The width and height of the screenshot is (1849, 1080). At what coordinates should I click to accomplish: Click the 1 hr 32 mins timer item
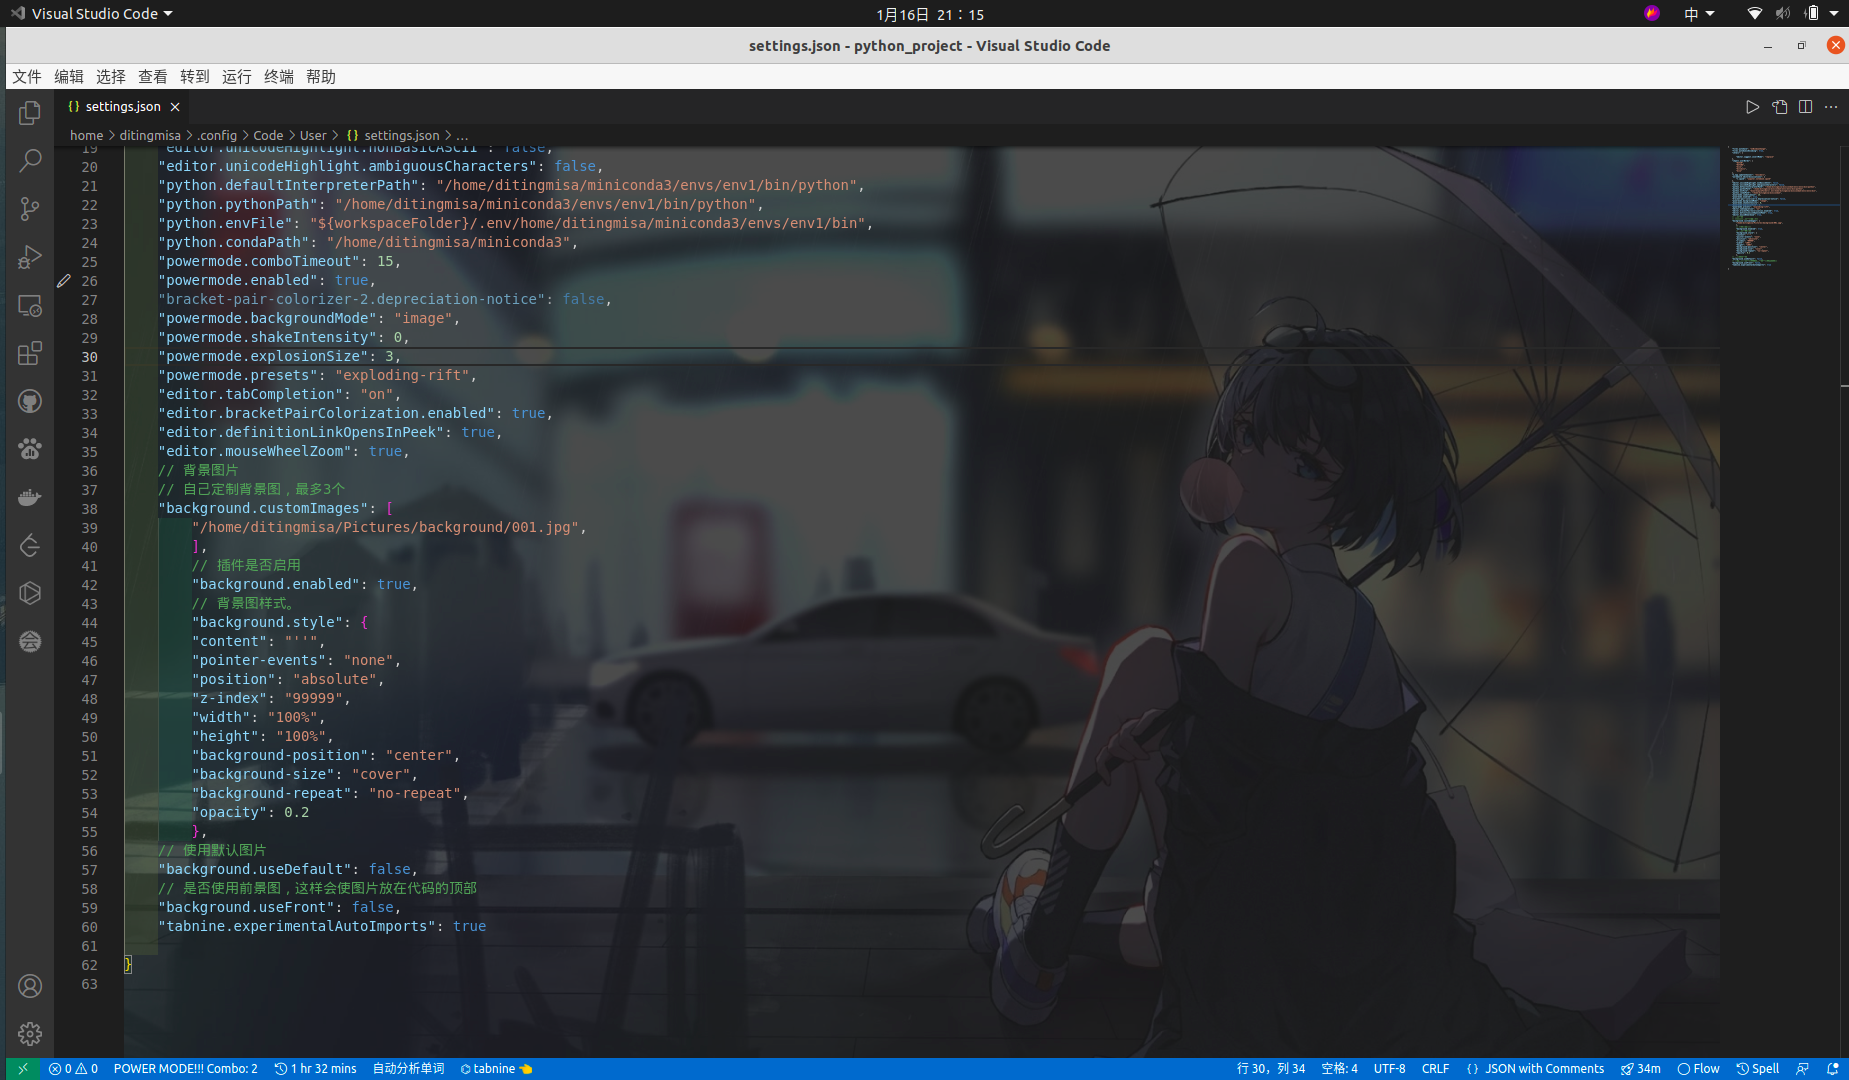315,1069
